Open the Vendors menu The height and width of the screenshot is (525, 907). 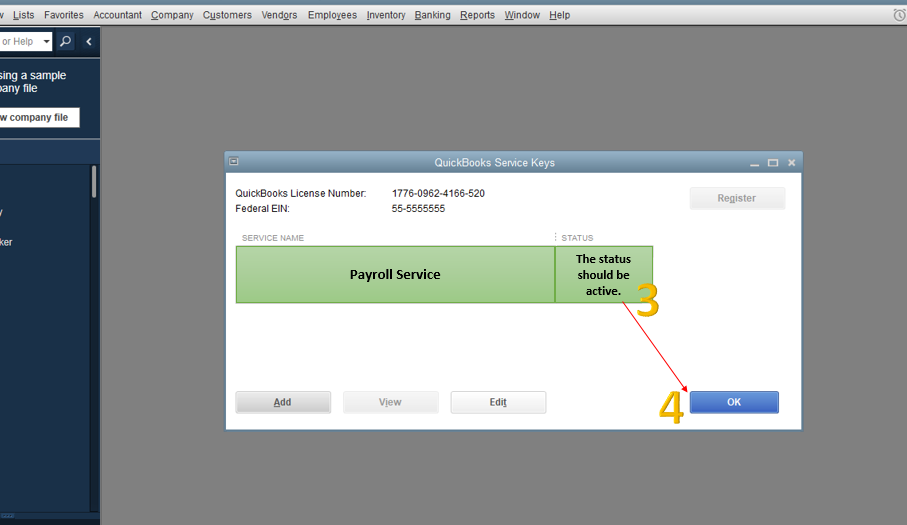(279, 15)
